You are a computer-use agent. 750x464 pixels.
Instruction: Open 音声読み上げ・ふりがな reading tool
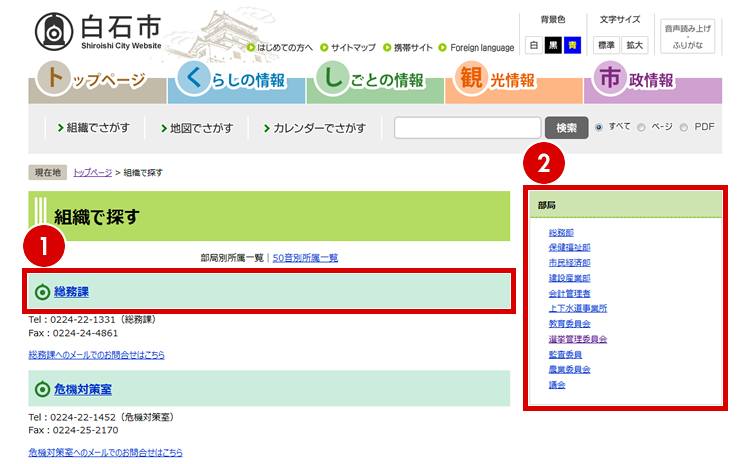(x=685, y=37)
